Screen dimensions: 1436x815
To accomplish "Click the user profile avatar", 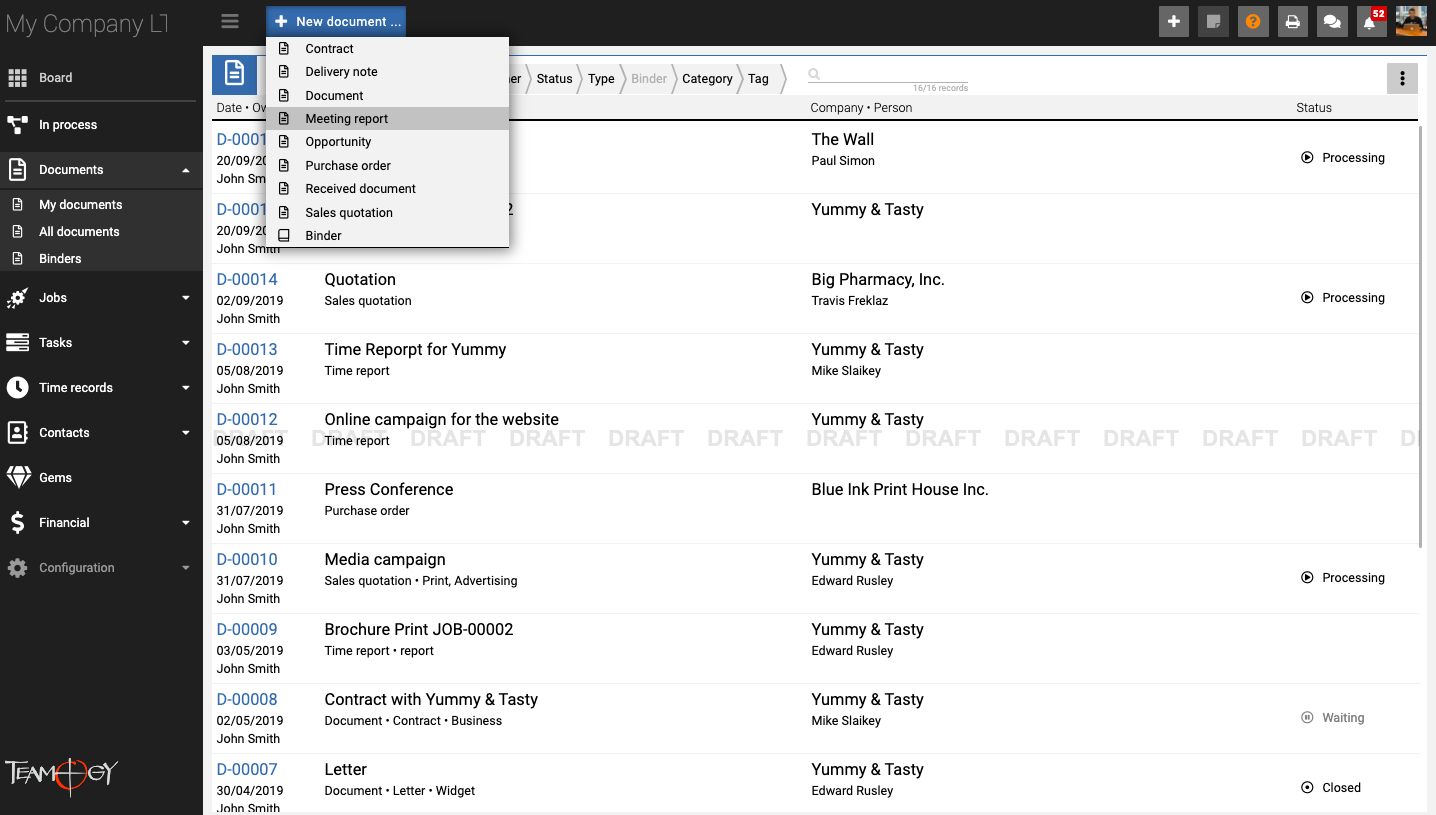I will [1411, 21].
